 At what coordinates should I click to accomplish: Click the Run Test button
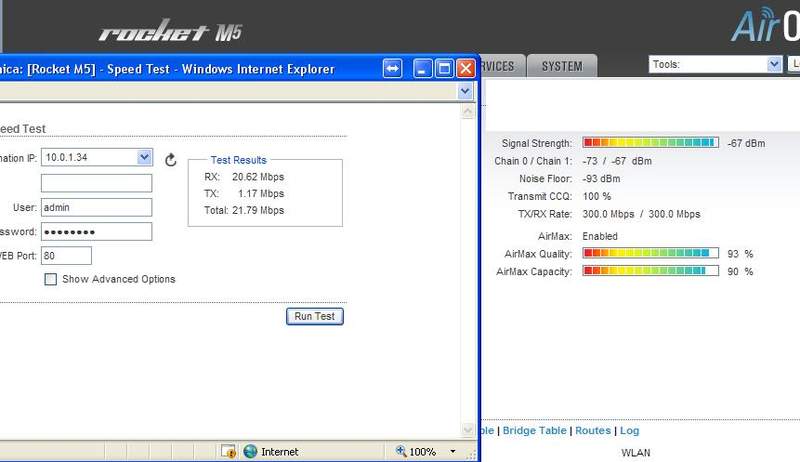pos(315,316)
